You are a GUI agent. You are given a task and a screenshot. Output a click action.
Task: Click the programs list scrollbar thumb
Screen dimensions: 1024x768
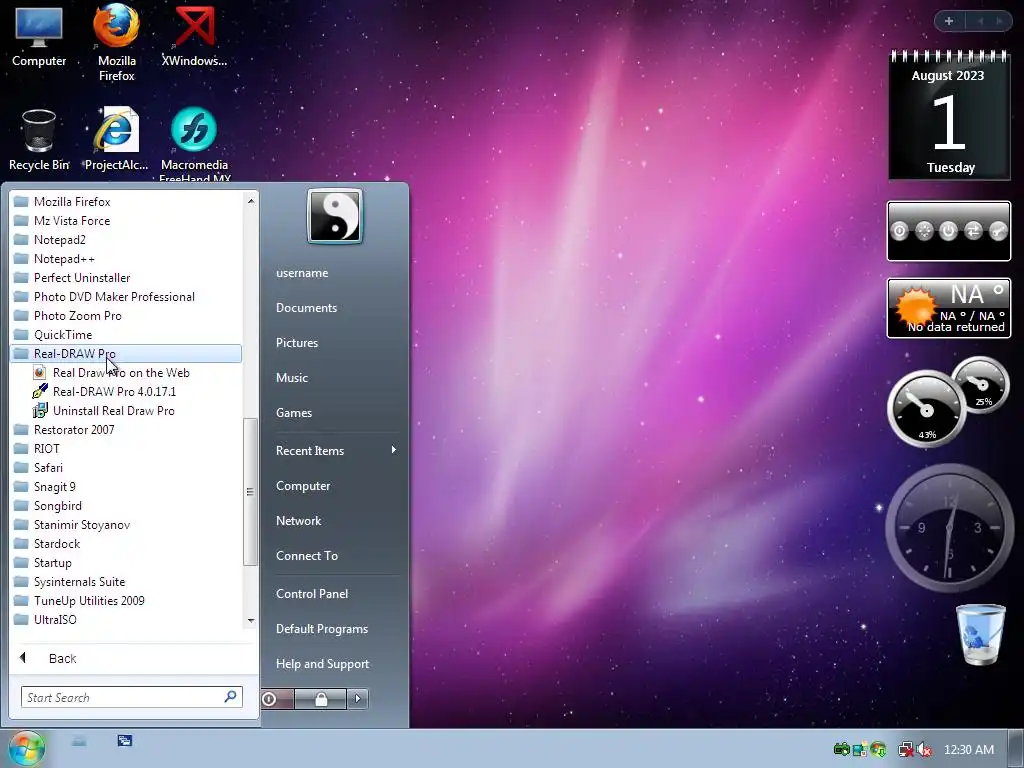pos(250,491)
